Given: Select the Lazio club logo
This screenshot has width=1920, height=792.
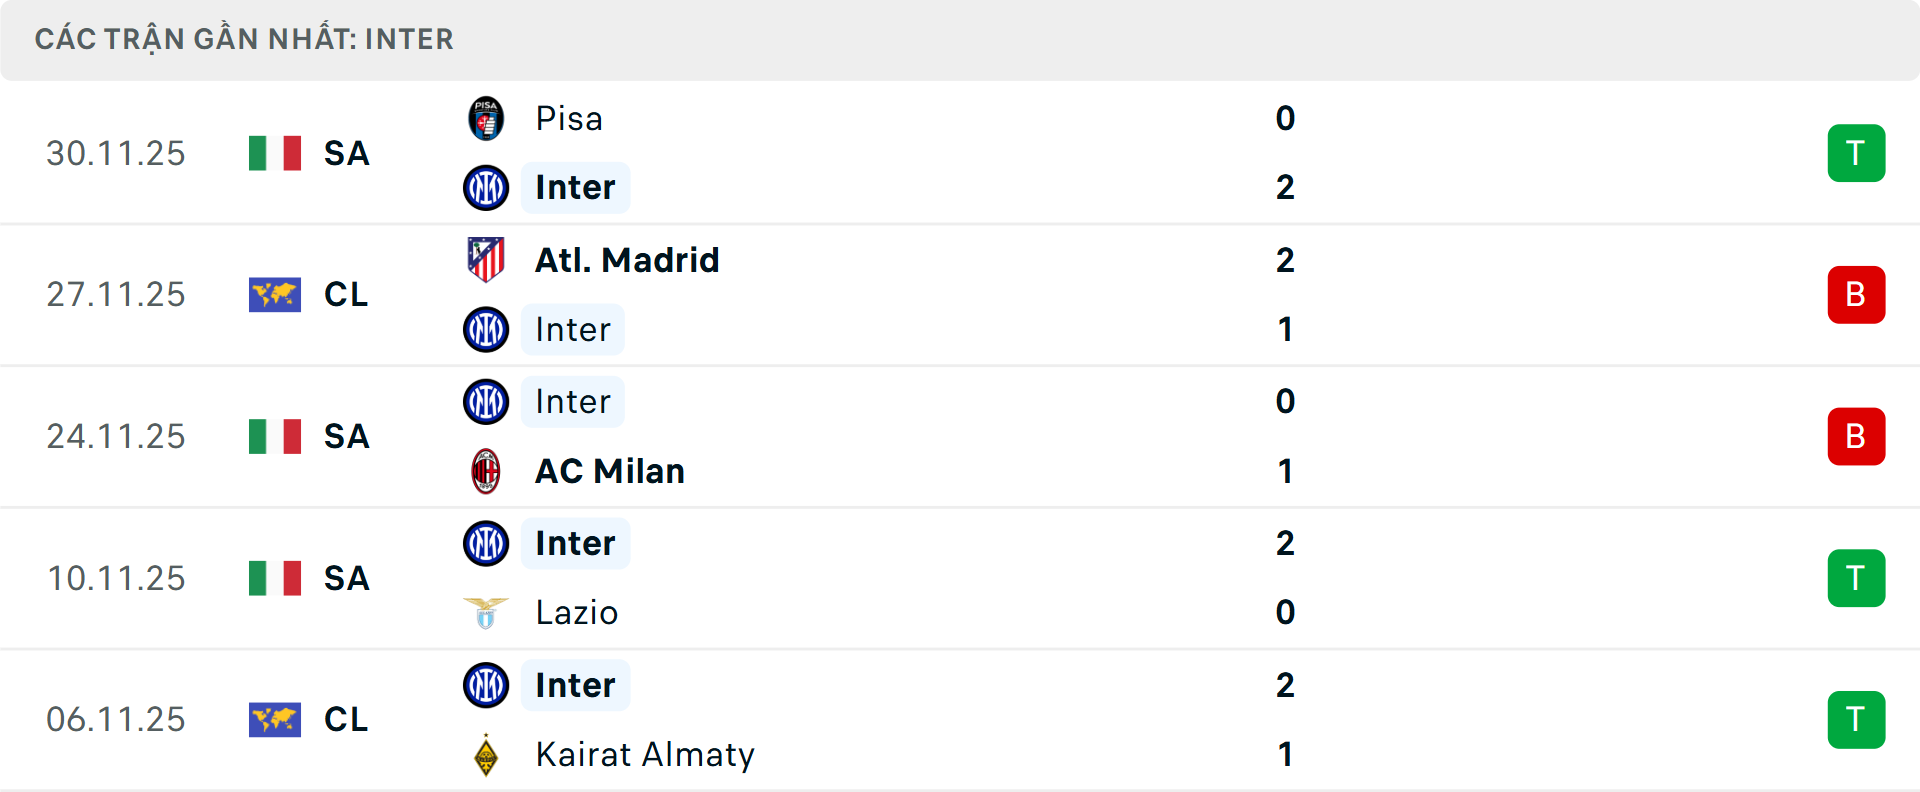Looking at the screenshot, I should tap(486, 613).
